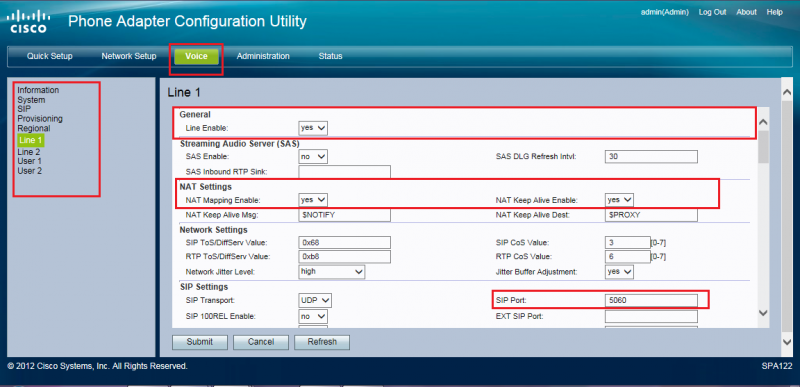Open the Network Jitter Level dropdown
Viewport: 800px width, 387px height.
coord(332,272)
